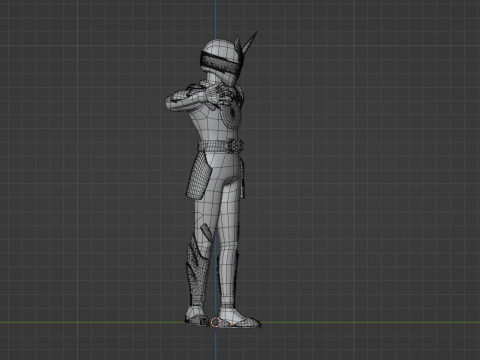The image size is (480, 360).
Task: Select the dark visor band on the helmet
Action: tap(221, 63)
